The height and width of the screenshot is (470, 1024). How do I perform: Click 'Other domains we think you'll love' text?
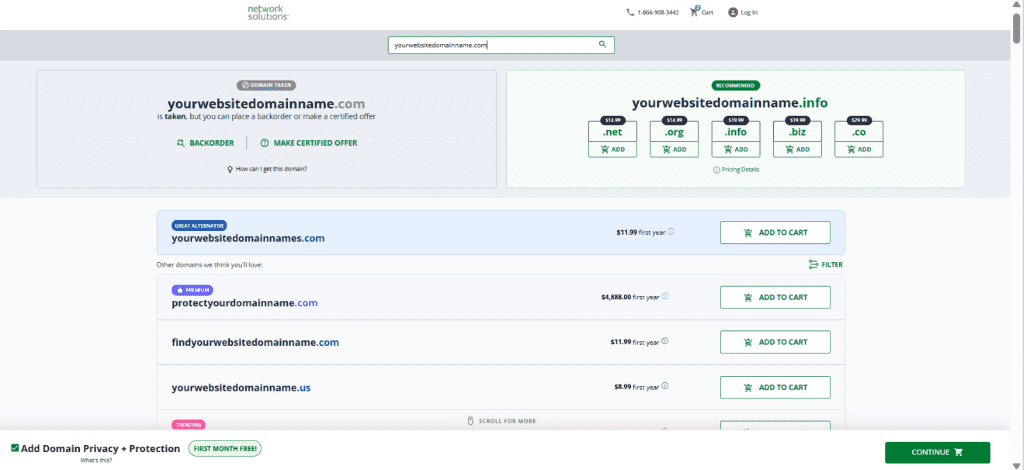click(x=210, y=265)
